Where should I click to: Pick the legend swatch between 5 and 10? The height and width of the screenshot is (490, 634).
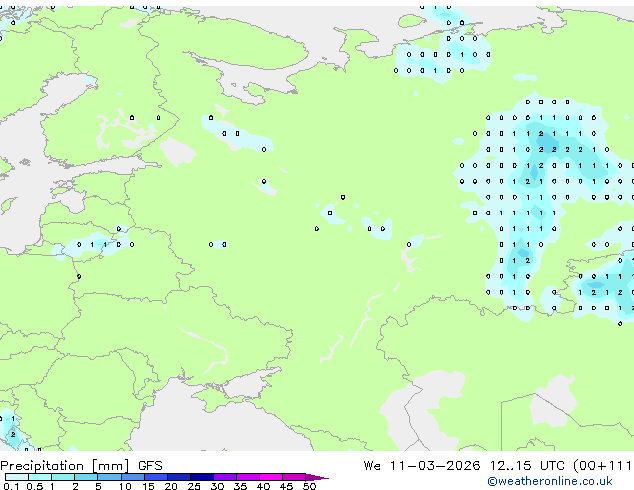[109, 477]
